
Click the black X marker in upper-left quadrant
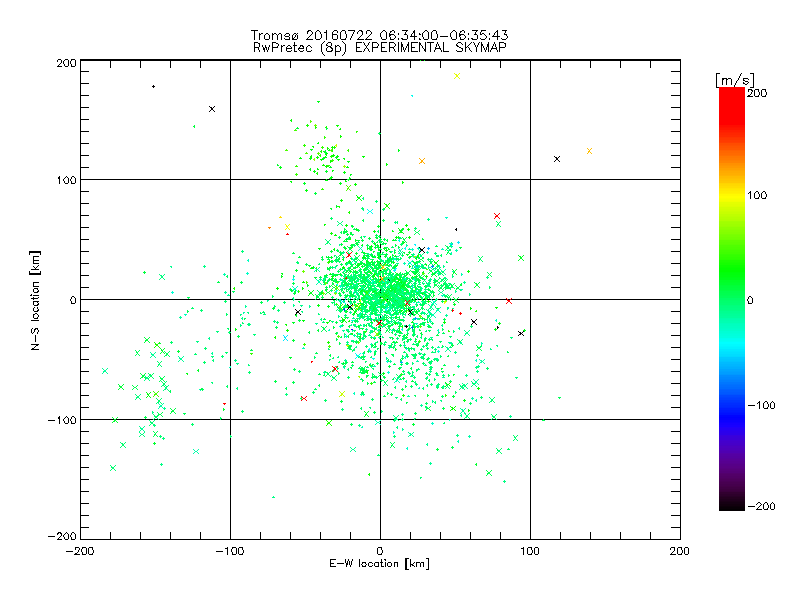pos(212,109)
